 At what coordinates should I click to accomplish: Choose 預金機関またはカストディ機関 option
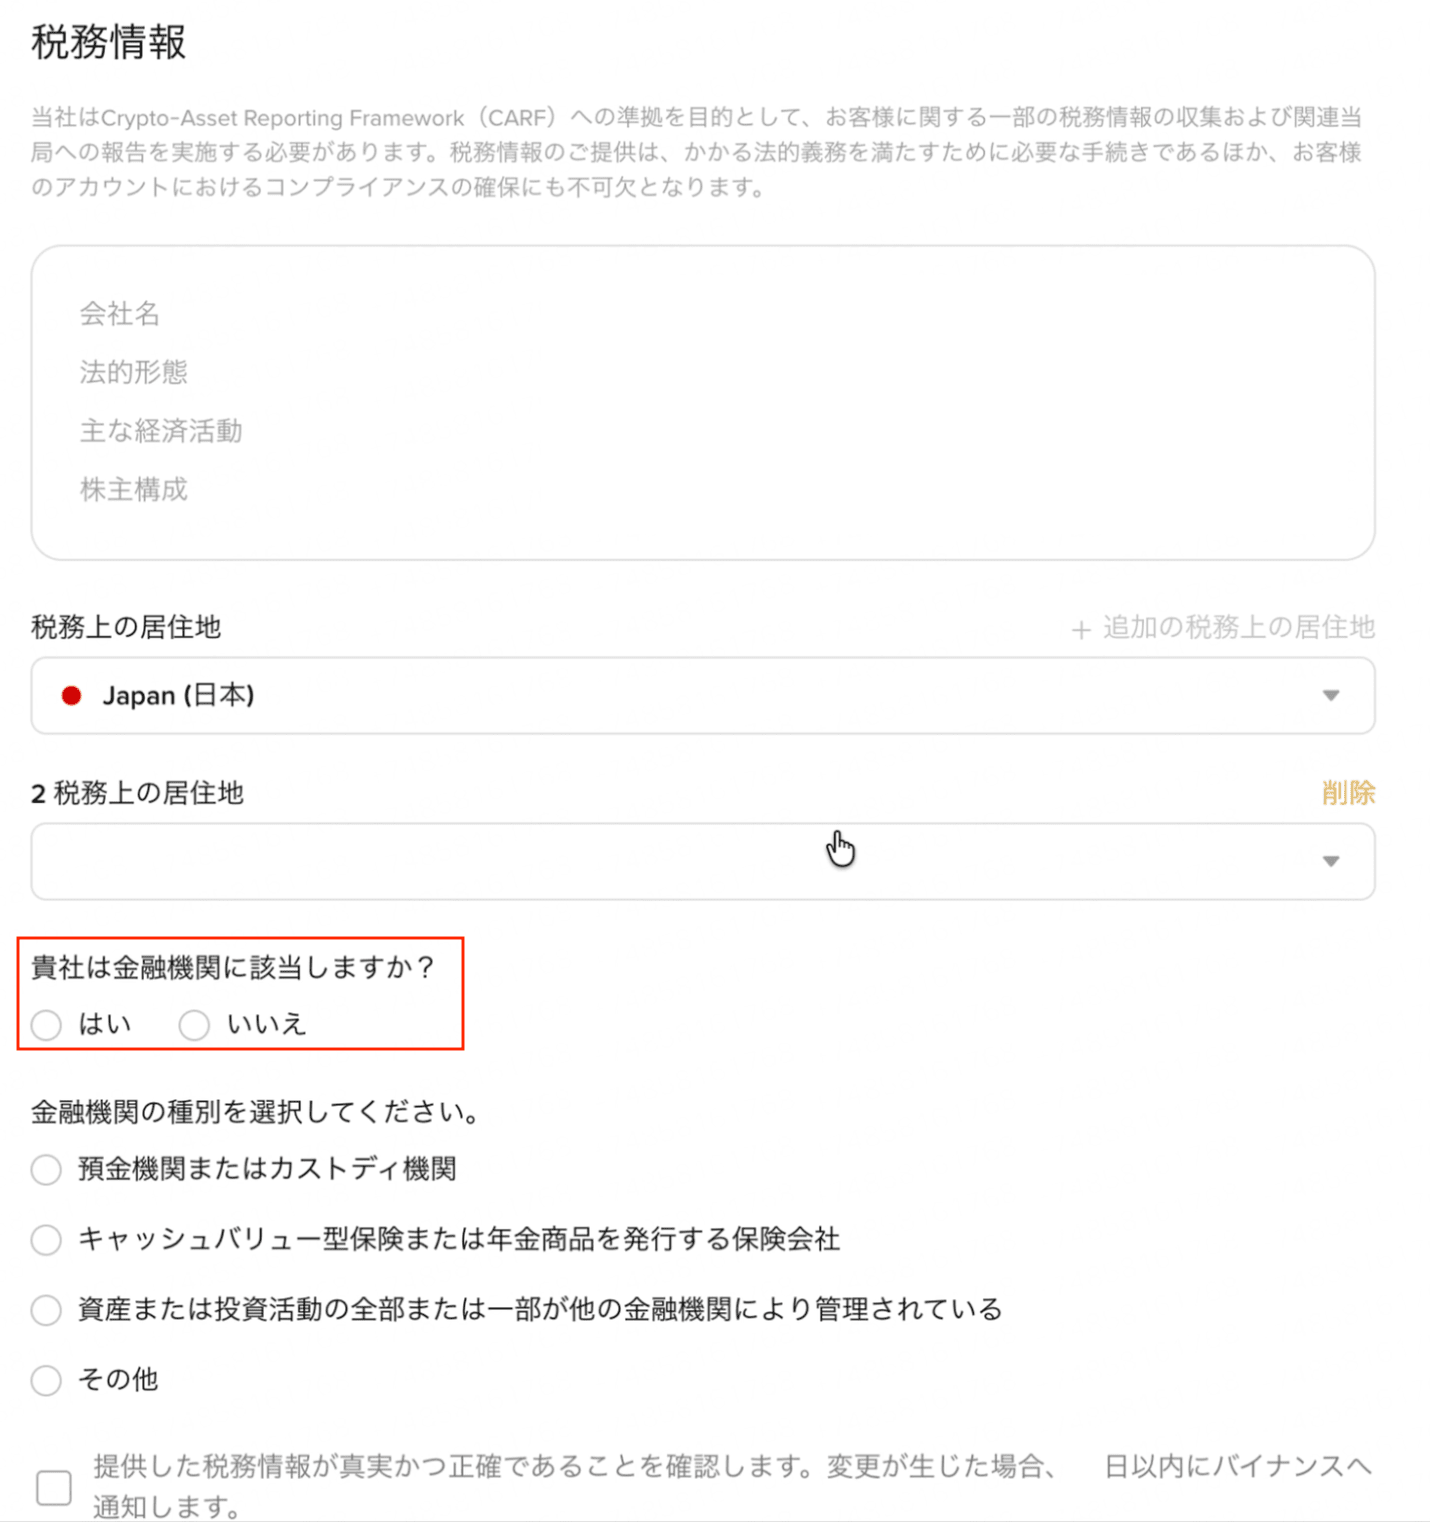click(x=46, y=1169)
